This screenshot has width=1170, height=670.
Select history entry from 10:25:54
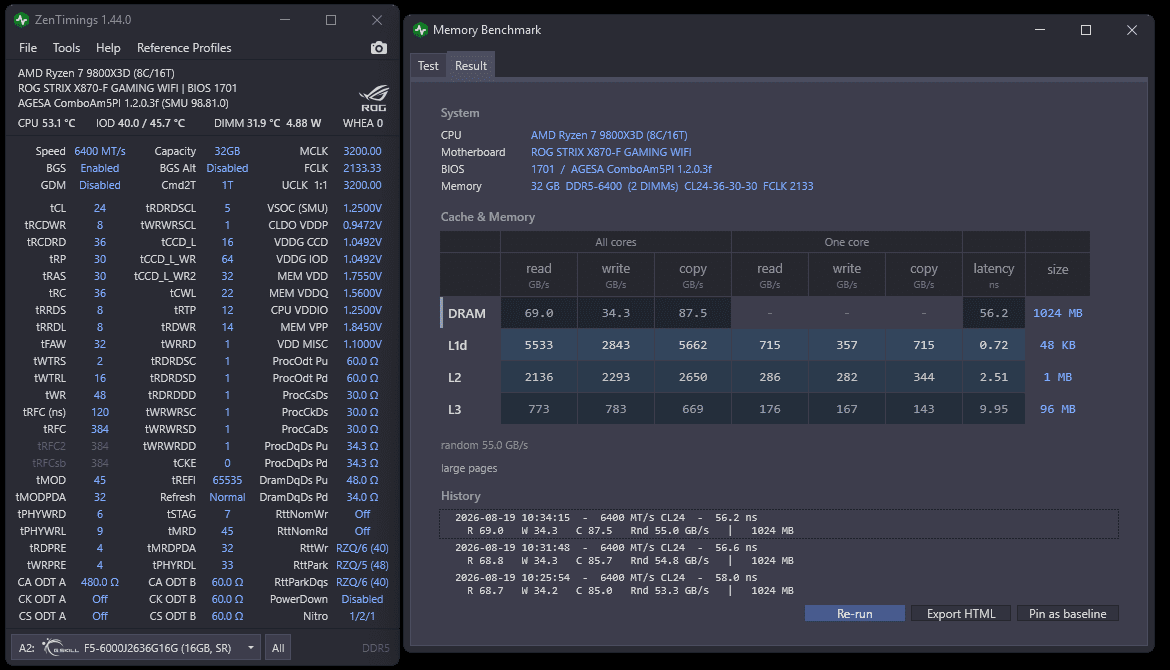(x=779, y=583)
